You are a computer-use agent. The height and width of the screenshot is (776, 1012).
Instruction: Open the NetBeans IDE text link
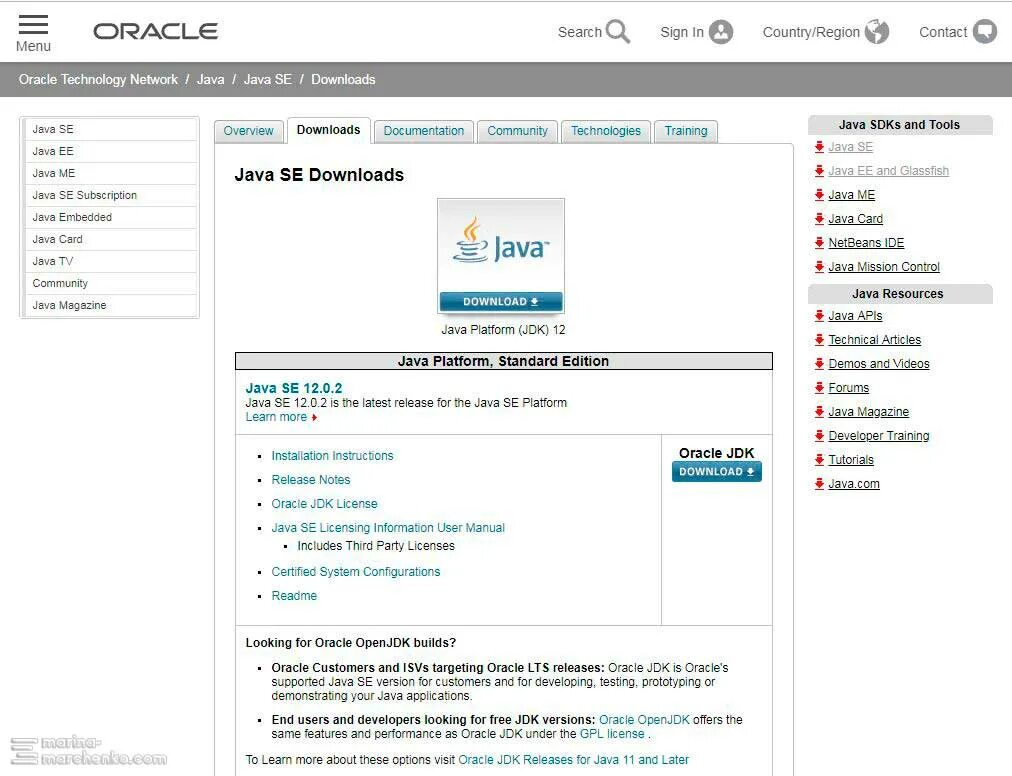pyautogui.click(x=866, y=242)
